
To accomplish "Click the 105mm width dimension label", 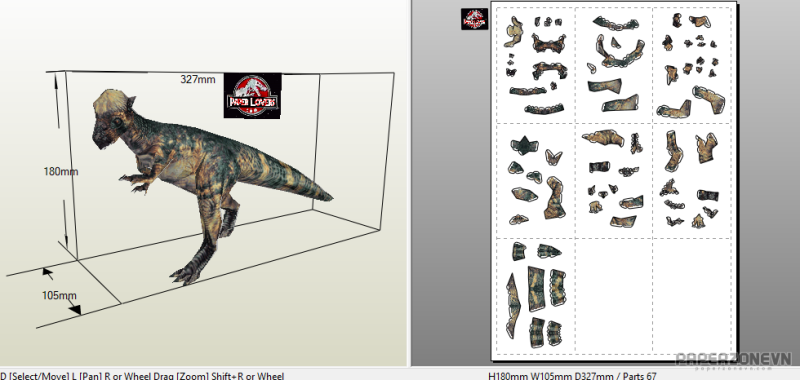I will click(x=59, y=295).
